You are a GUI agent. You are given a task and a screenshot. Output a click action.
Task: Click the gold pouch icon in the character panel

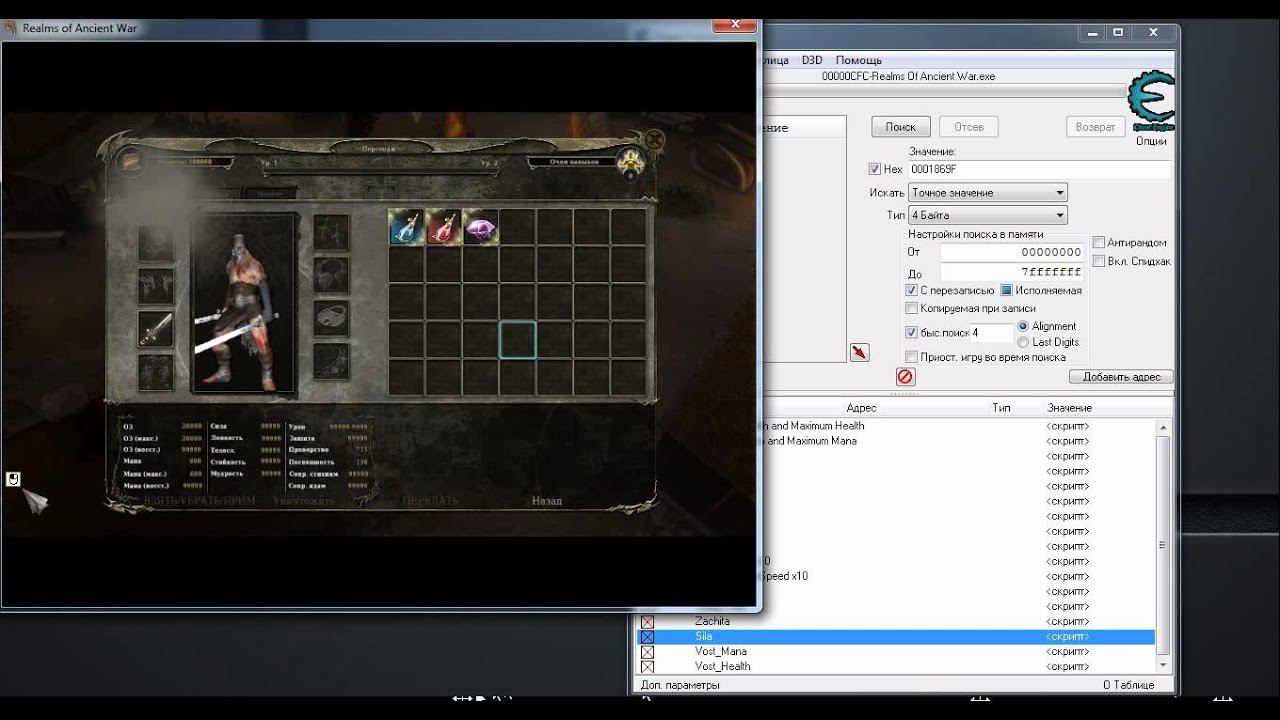[x=129, y=161]
